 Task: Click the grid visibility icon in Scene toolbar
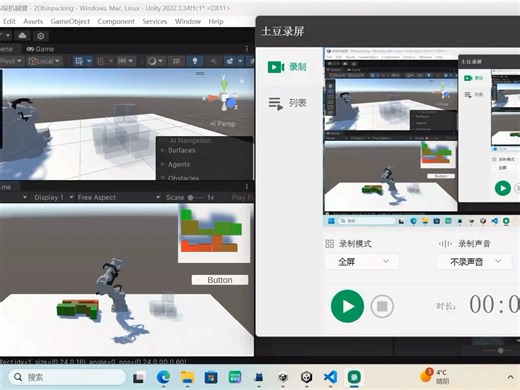(79, 61)
